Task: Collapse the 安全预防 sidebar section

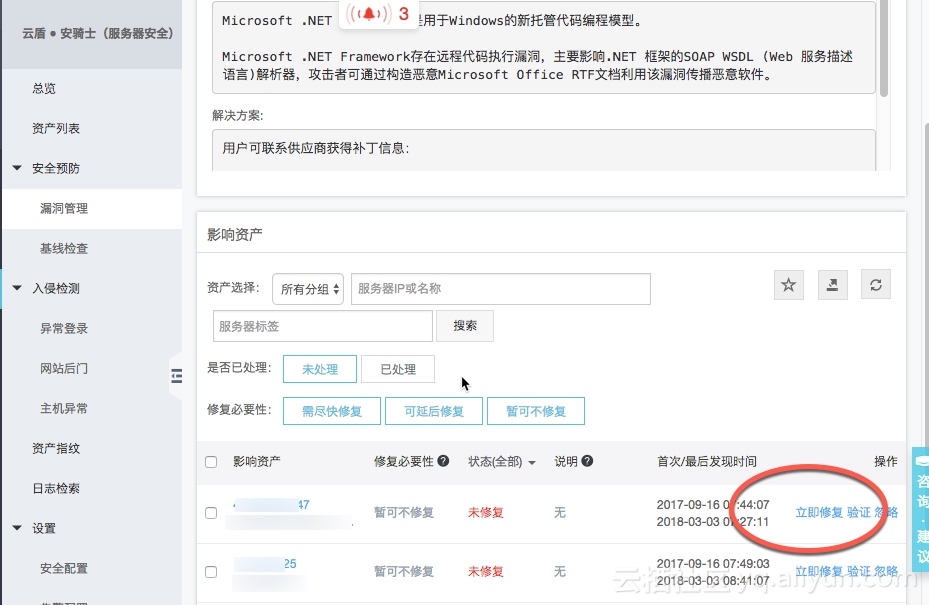Action: [x=17, y=168]
